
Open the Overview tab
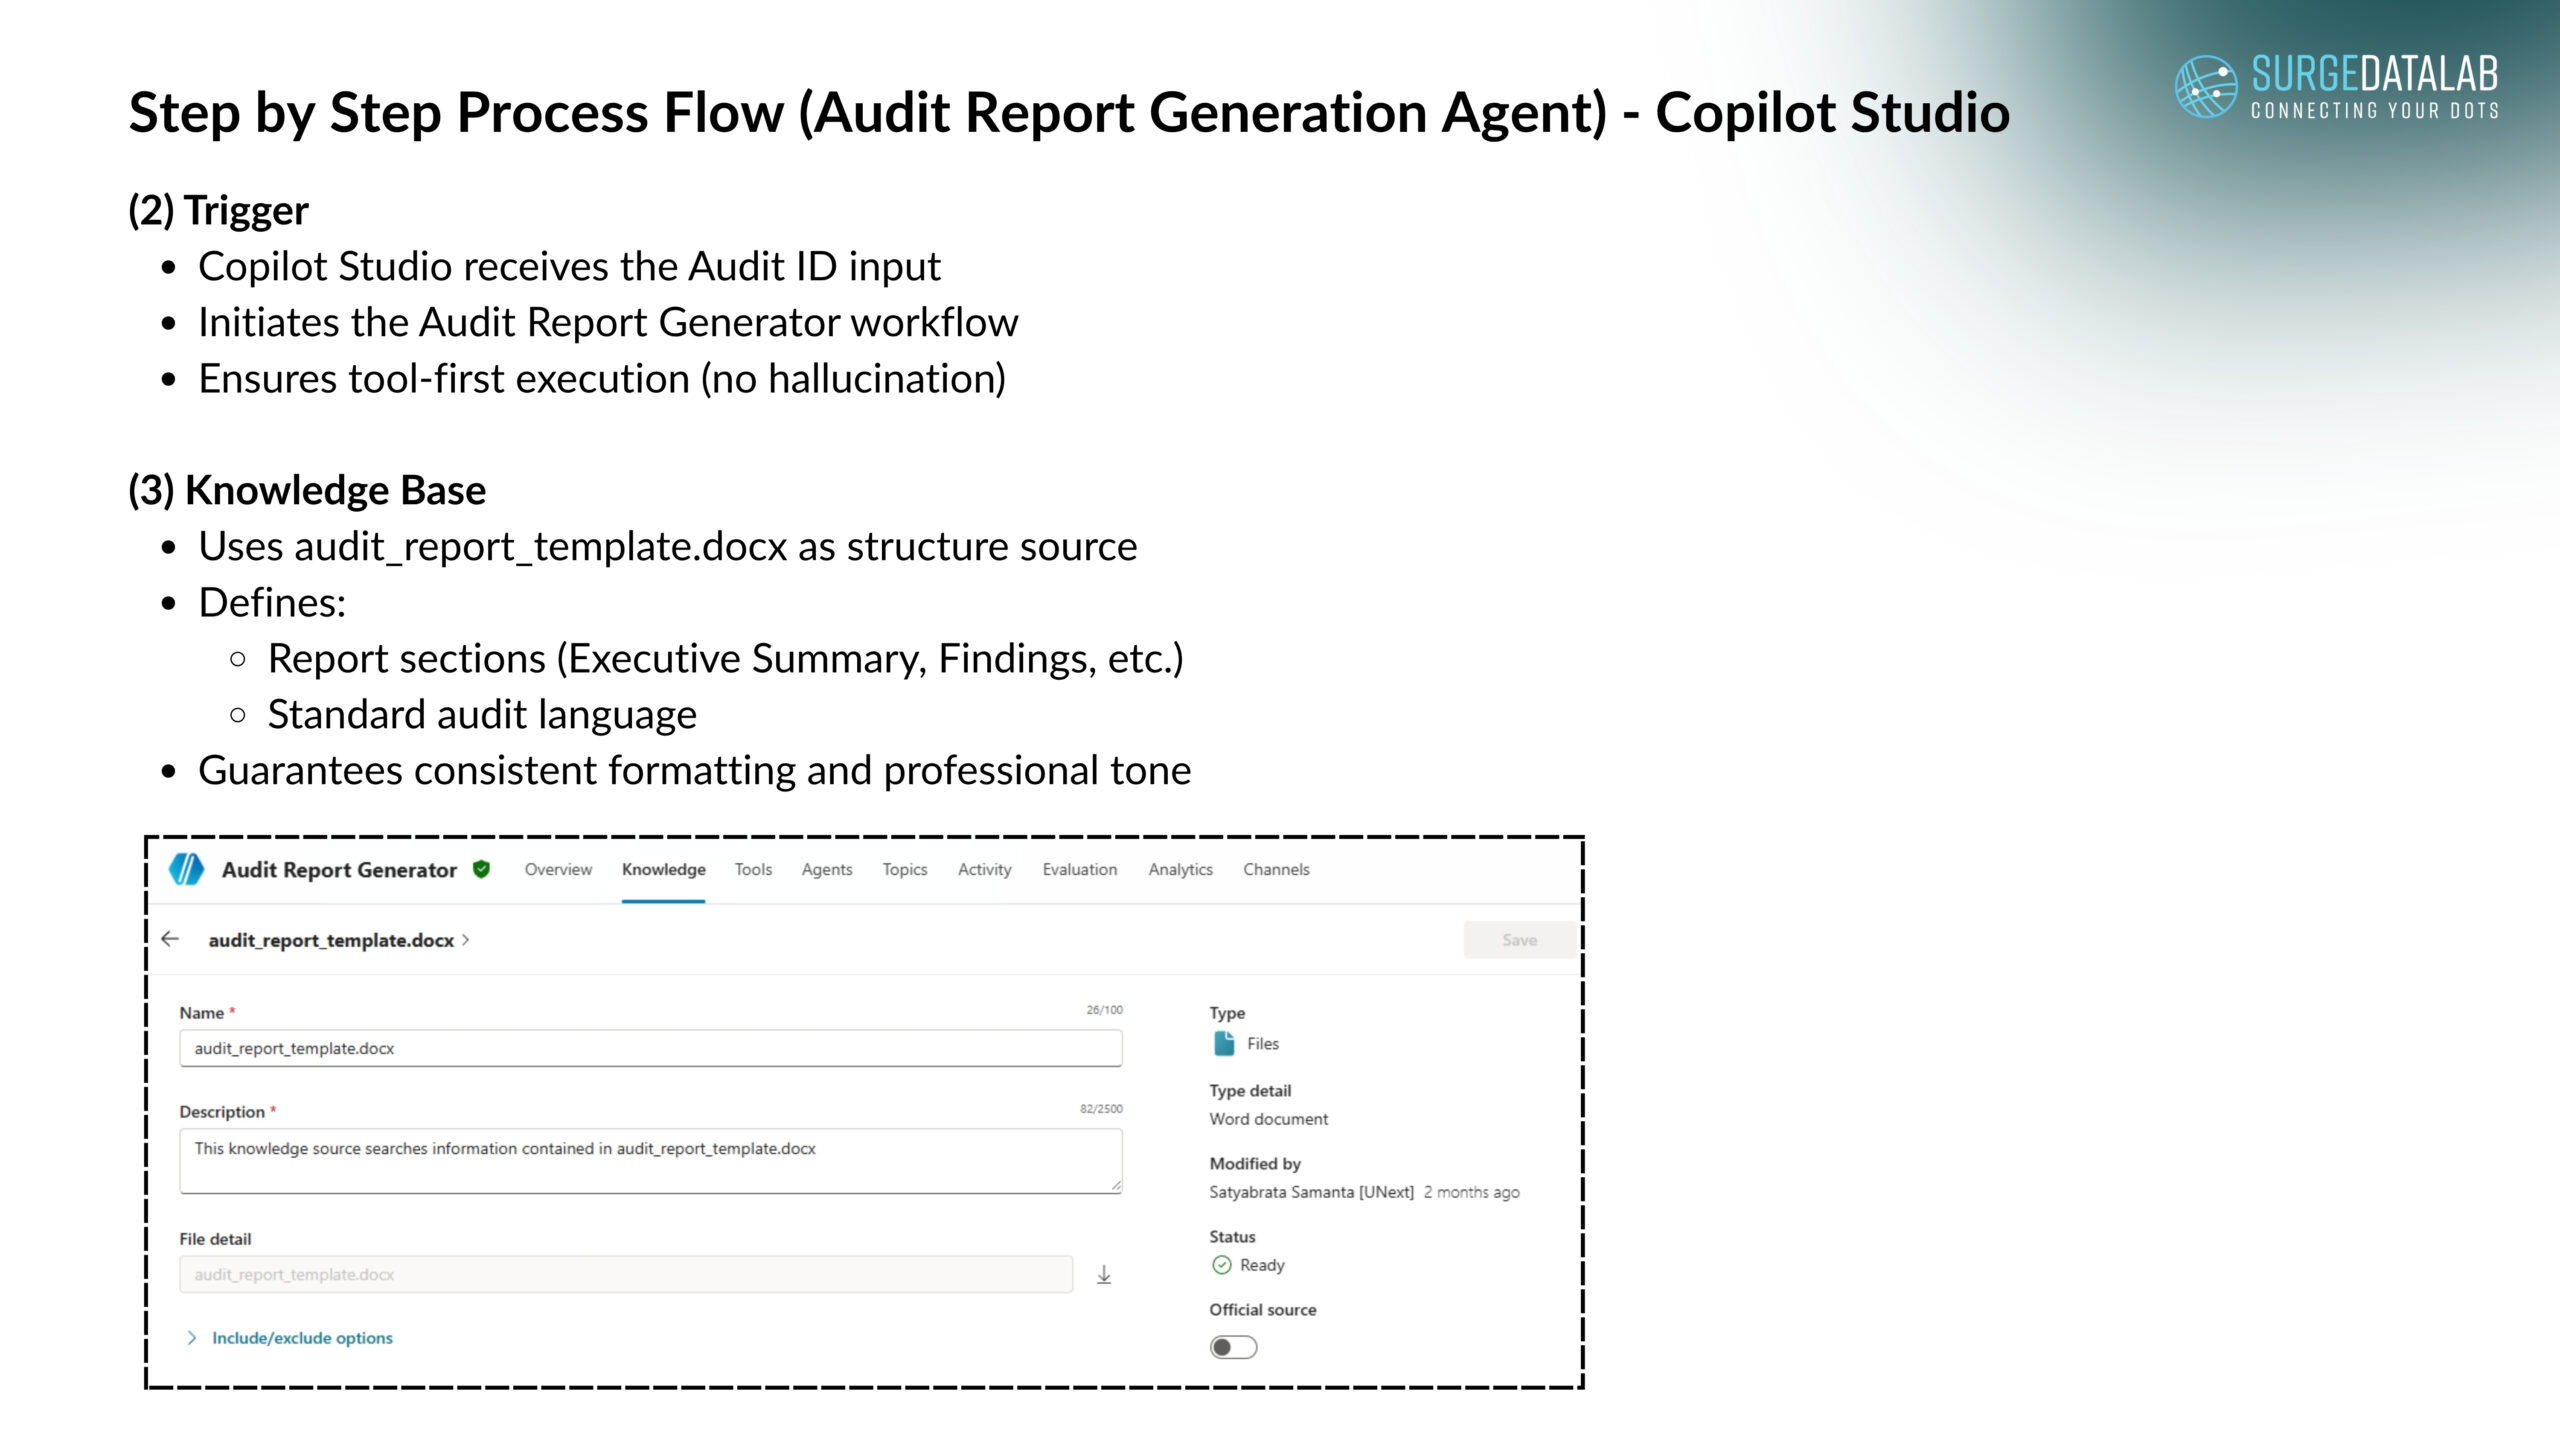[x=558, y=869]
